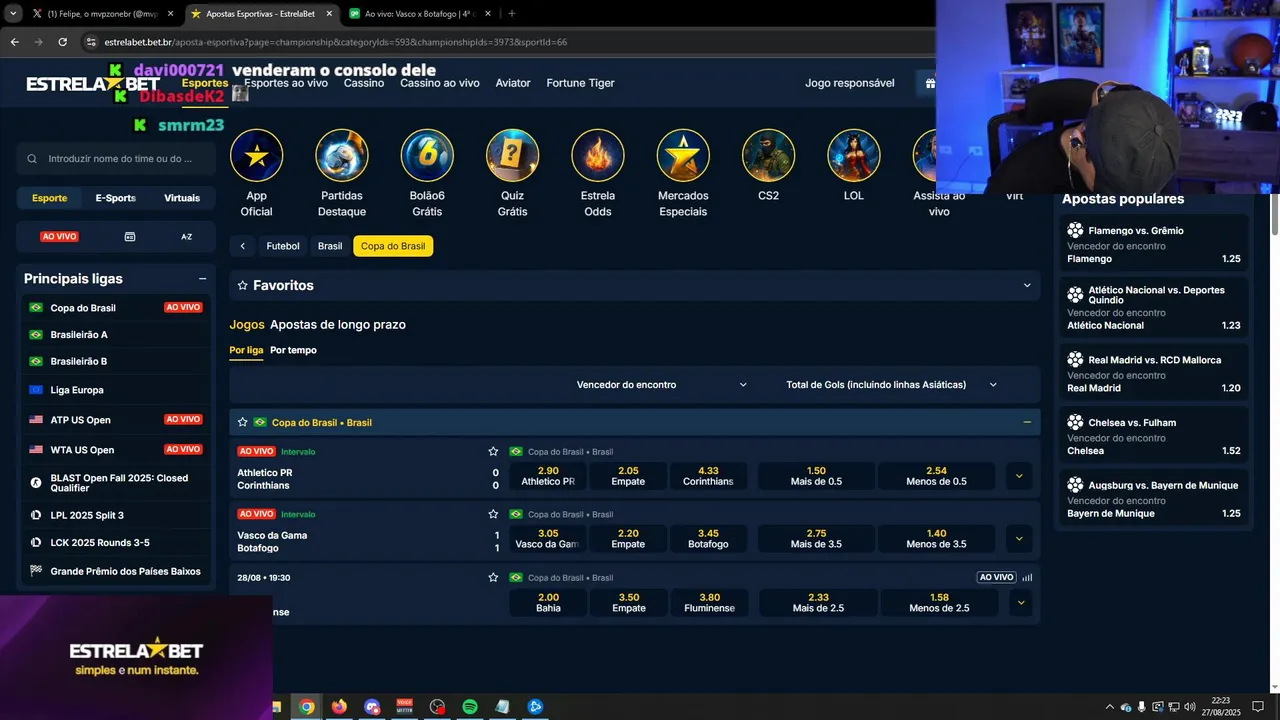Viewport: 1280px width, 720px height.
Task: Open a new browser tab with plus
Action: [512, 14]
